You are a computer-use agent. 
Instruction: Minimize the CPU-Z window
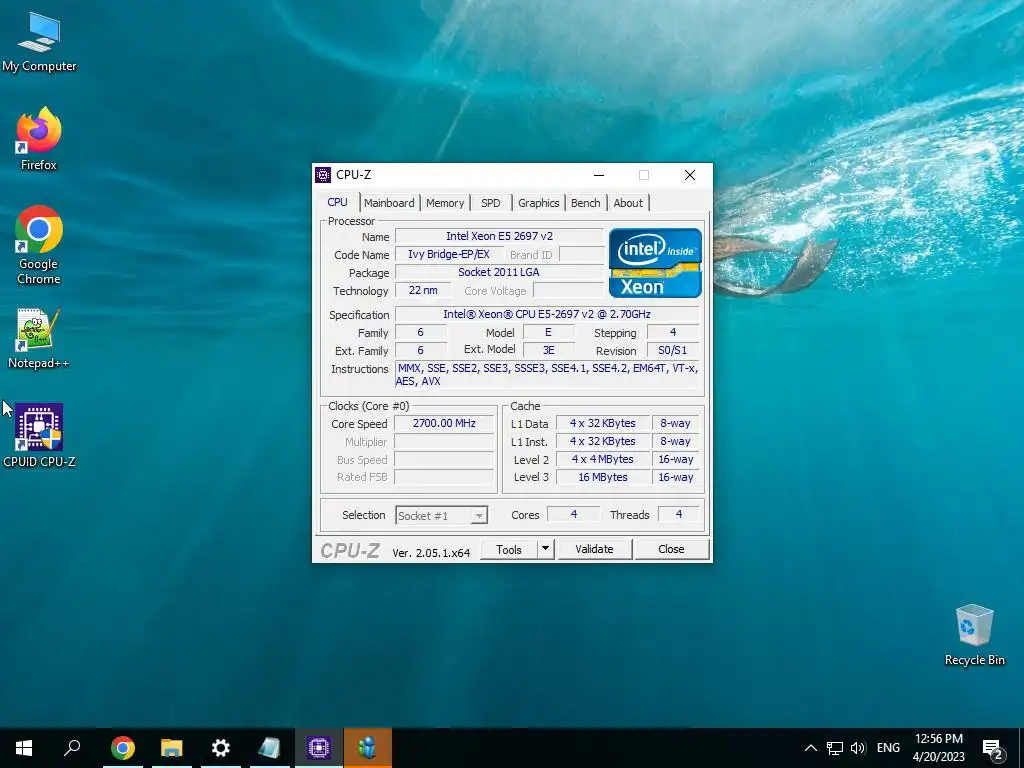[x=599, y=175]
